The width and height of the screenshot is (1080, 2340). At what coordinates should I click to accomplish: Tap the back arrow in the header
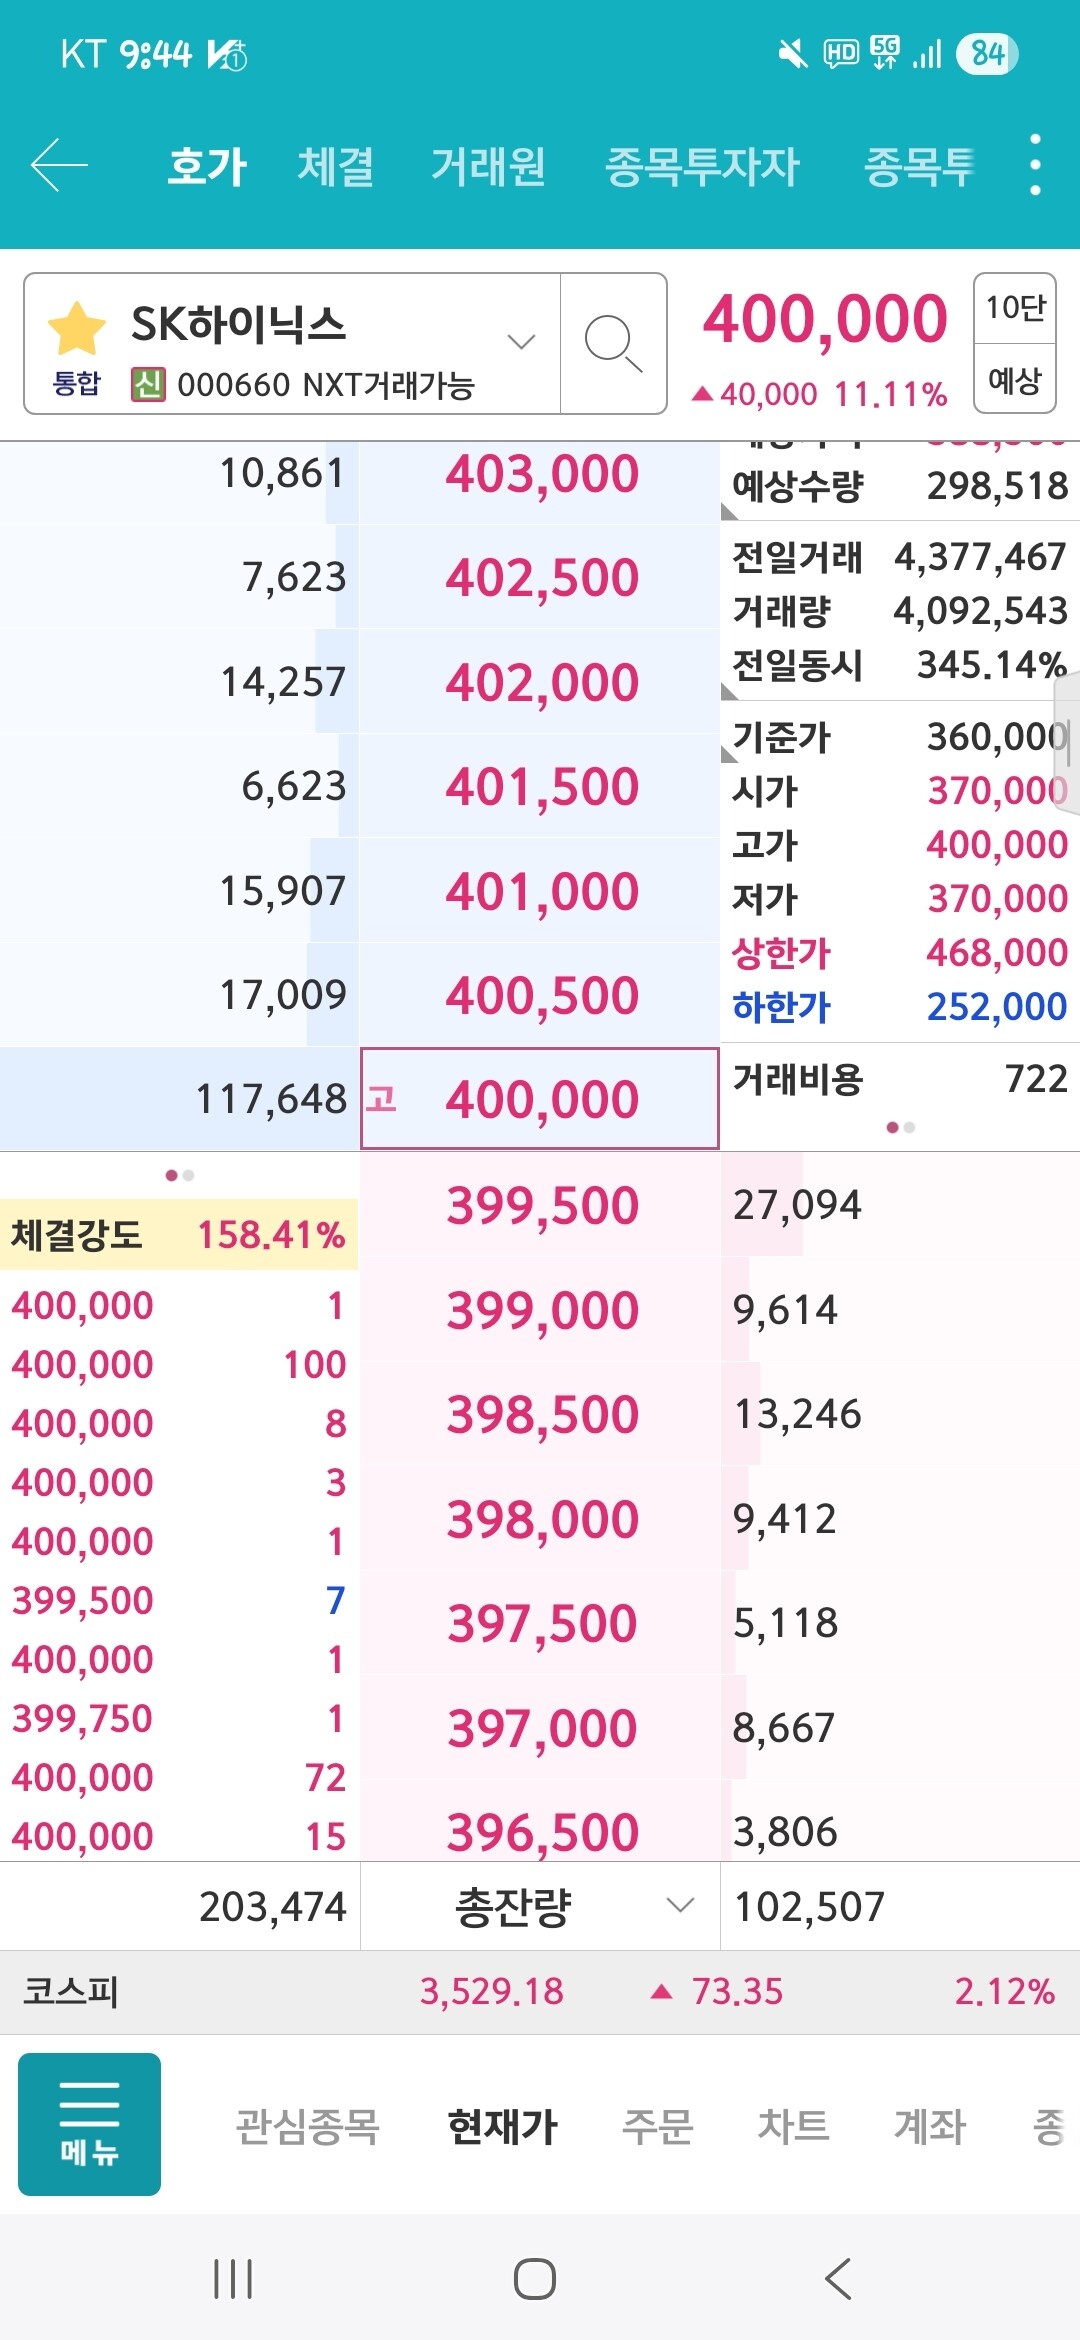[60, 165]
